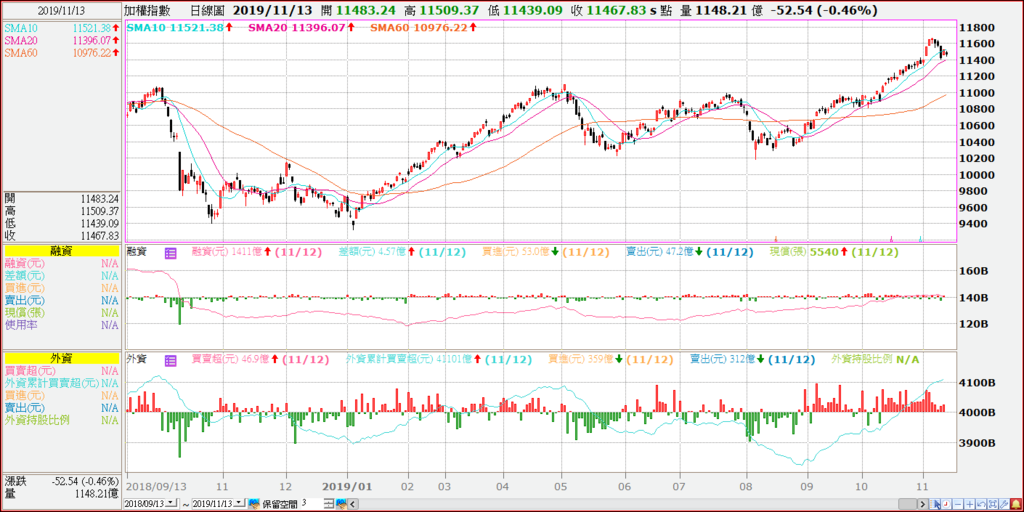
Task: Open the wrench settings icon
Action: coord(1004,504)
